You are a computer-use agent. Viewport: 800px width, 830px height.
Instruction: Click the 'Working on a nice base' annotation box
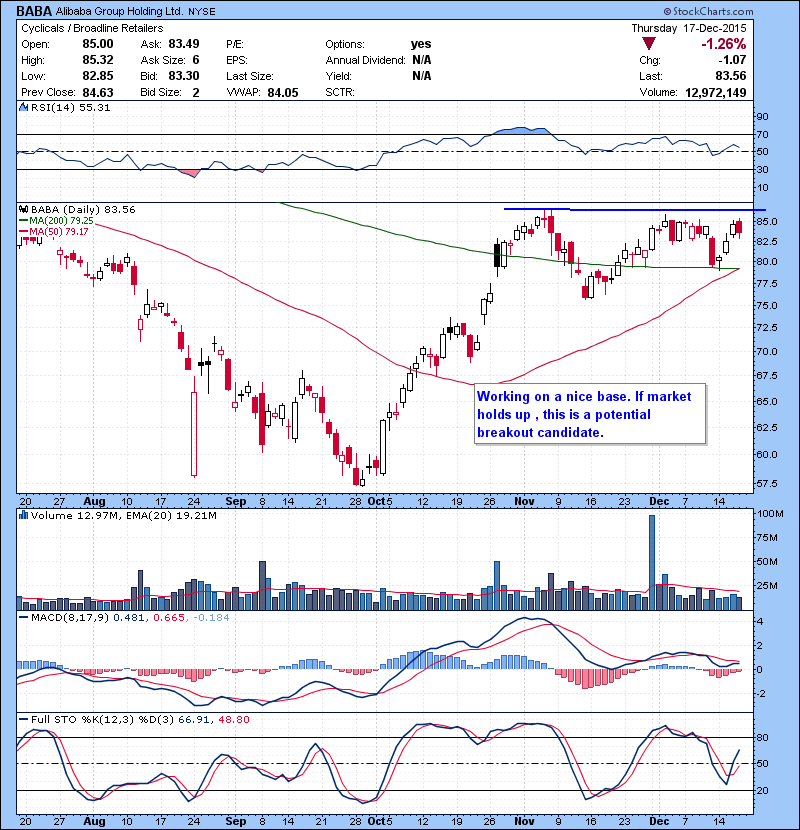pos(590,414)
